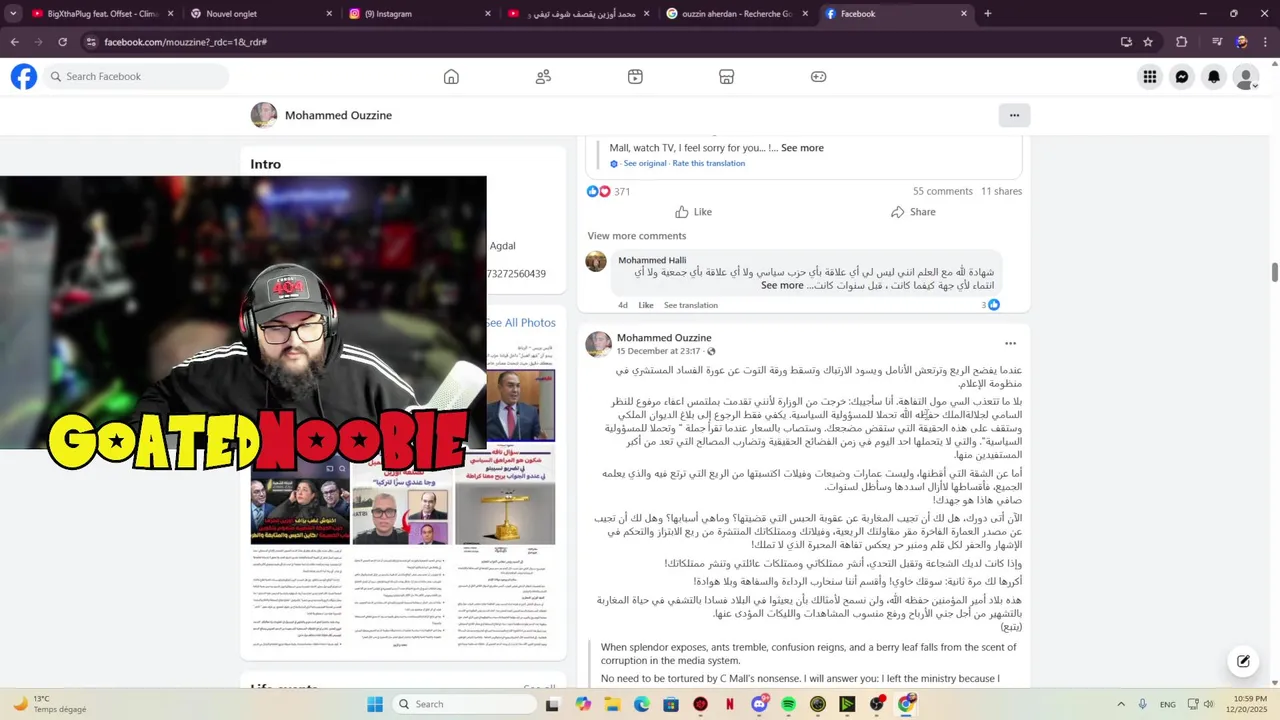This screenshot has height=720, width=1280.
Task: Switch to the ouzzin aherdan Google tab
Action: pos(738,14)
